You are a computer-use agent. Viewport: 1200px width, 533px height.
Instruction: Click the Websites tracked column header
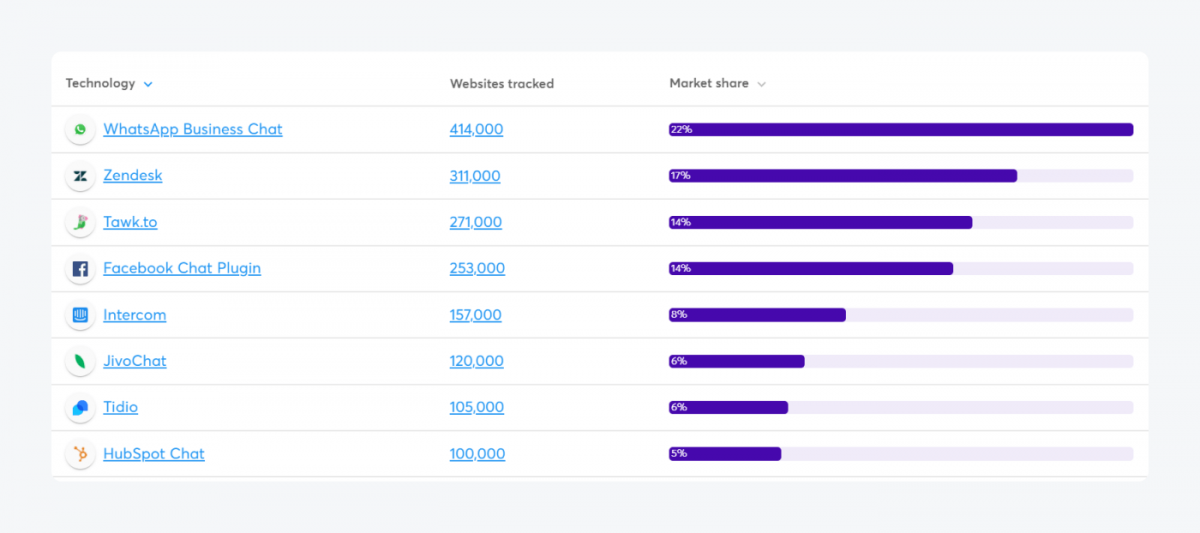pyautogui.click(x=502, y=84)
